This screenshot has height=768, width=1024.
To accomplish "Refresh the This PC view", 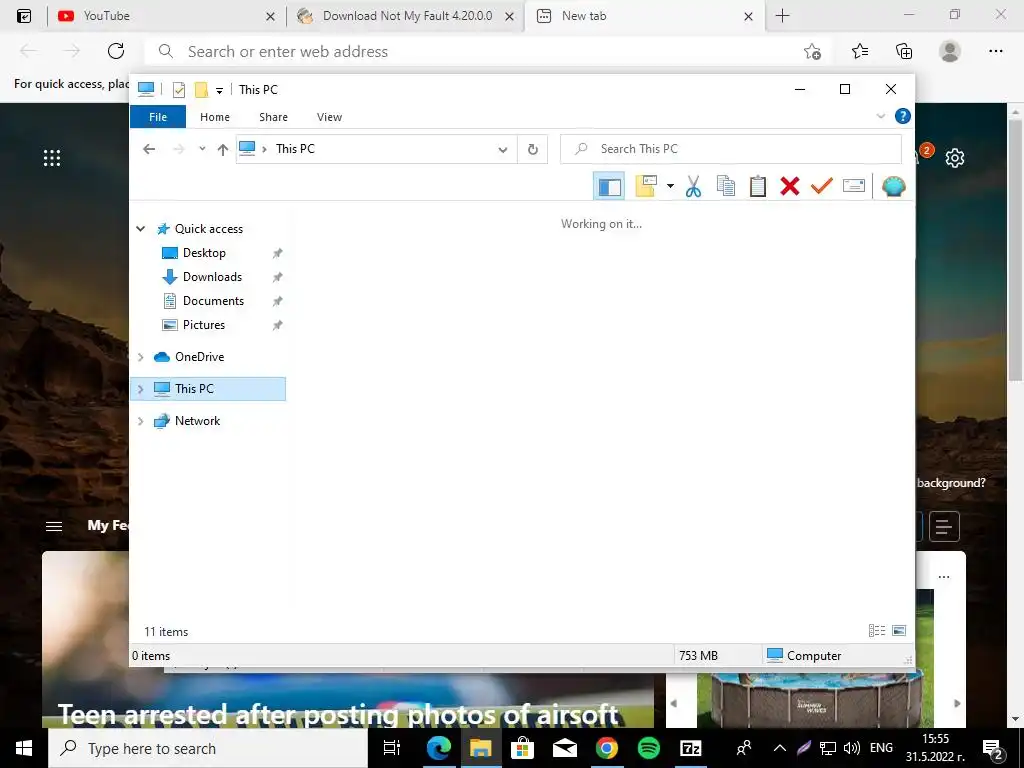I will [533, 150].
